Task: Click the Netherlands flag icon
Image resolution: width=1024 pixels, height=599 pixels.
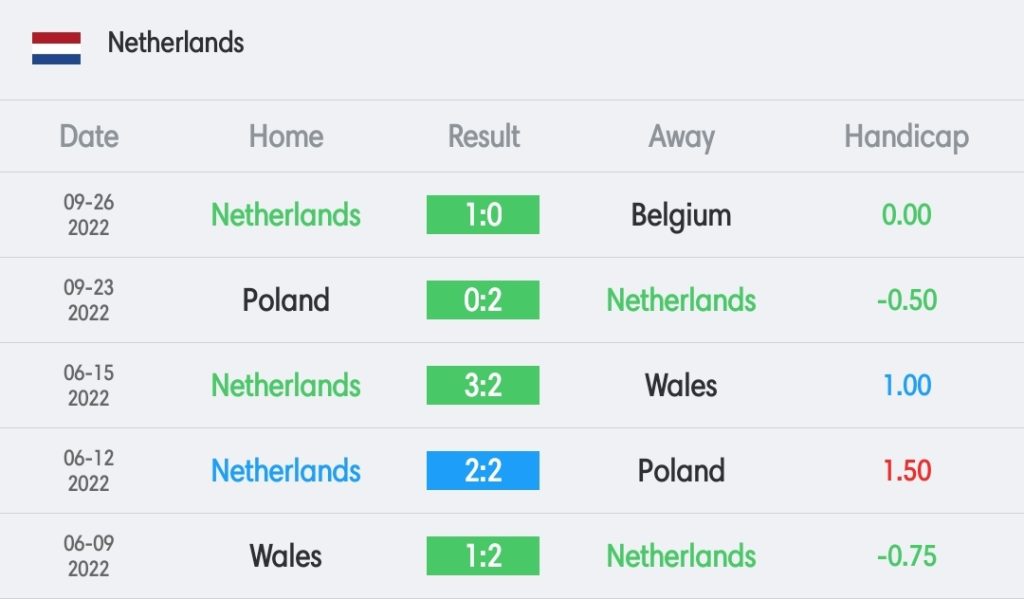Action: pyautogui.click(x=56, y=48)
